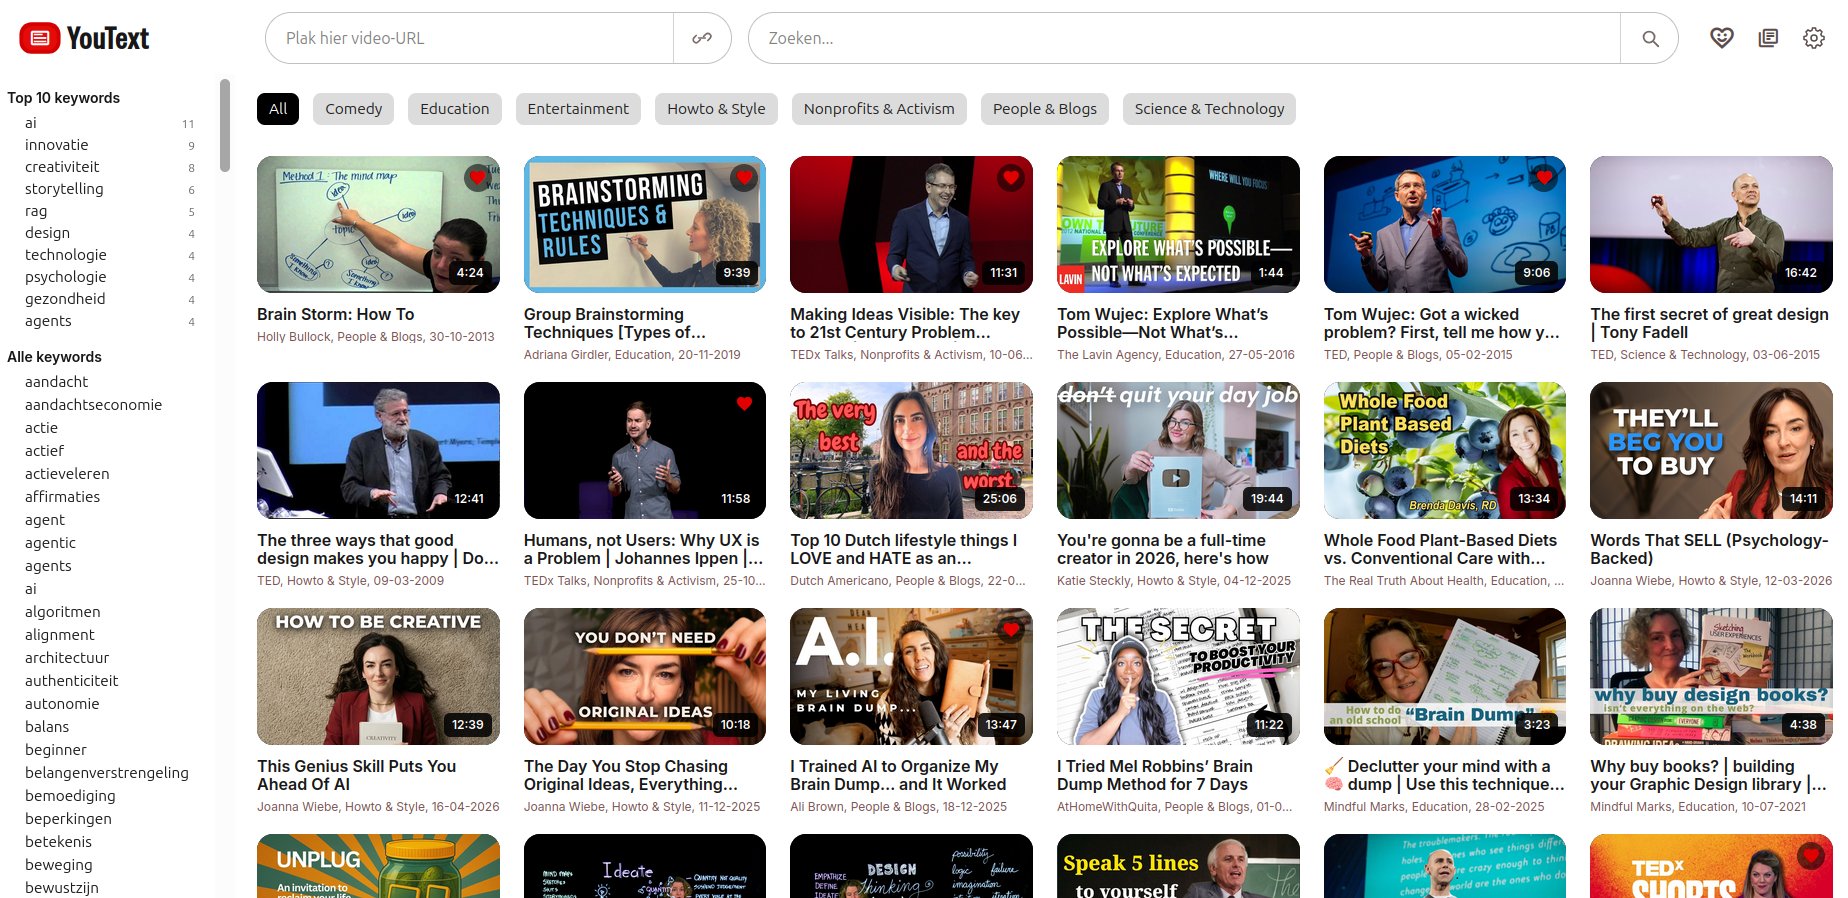Unfavorite the Group Brainstorming Techniques video

point(743,178)
